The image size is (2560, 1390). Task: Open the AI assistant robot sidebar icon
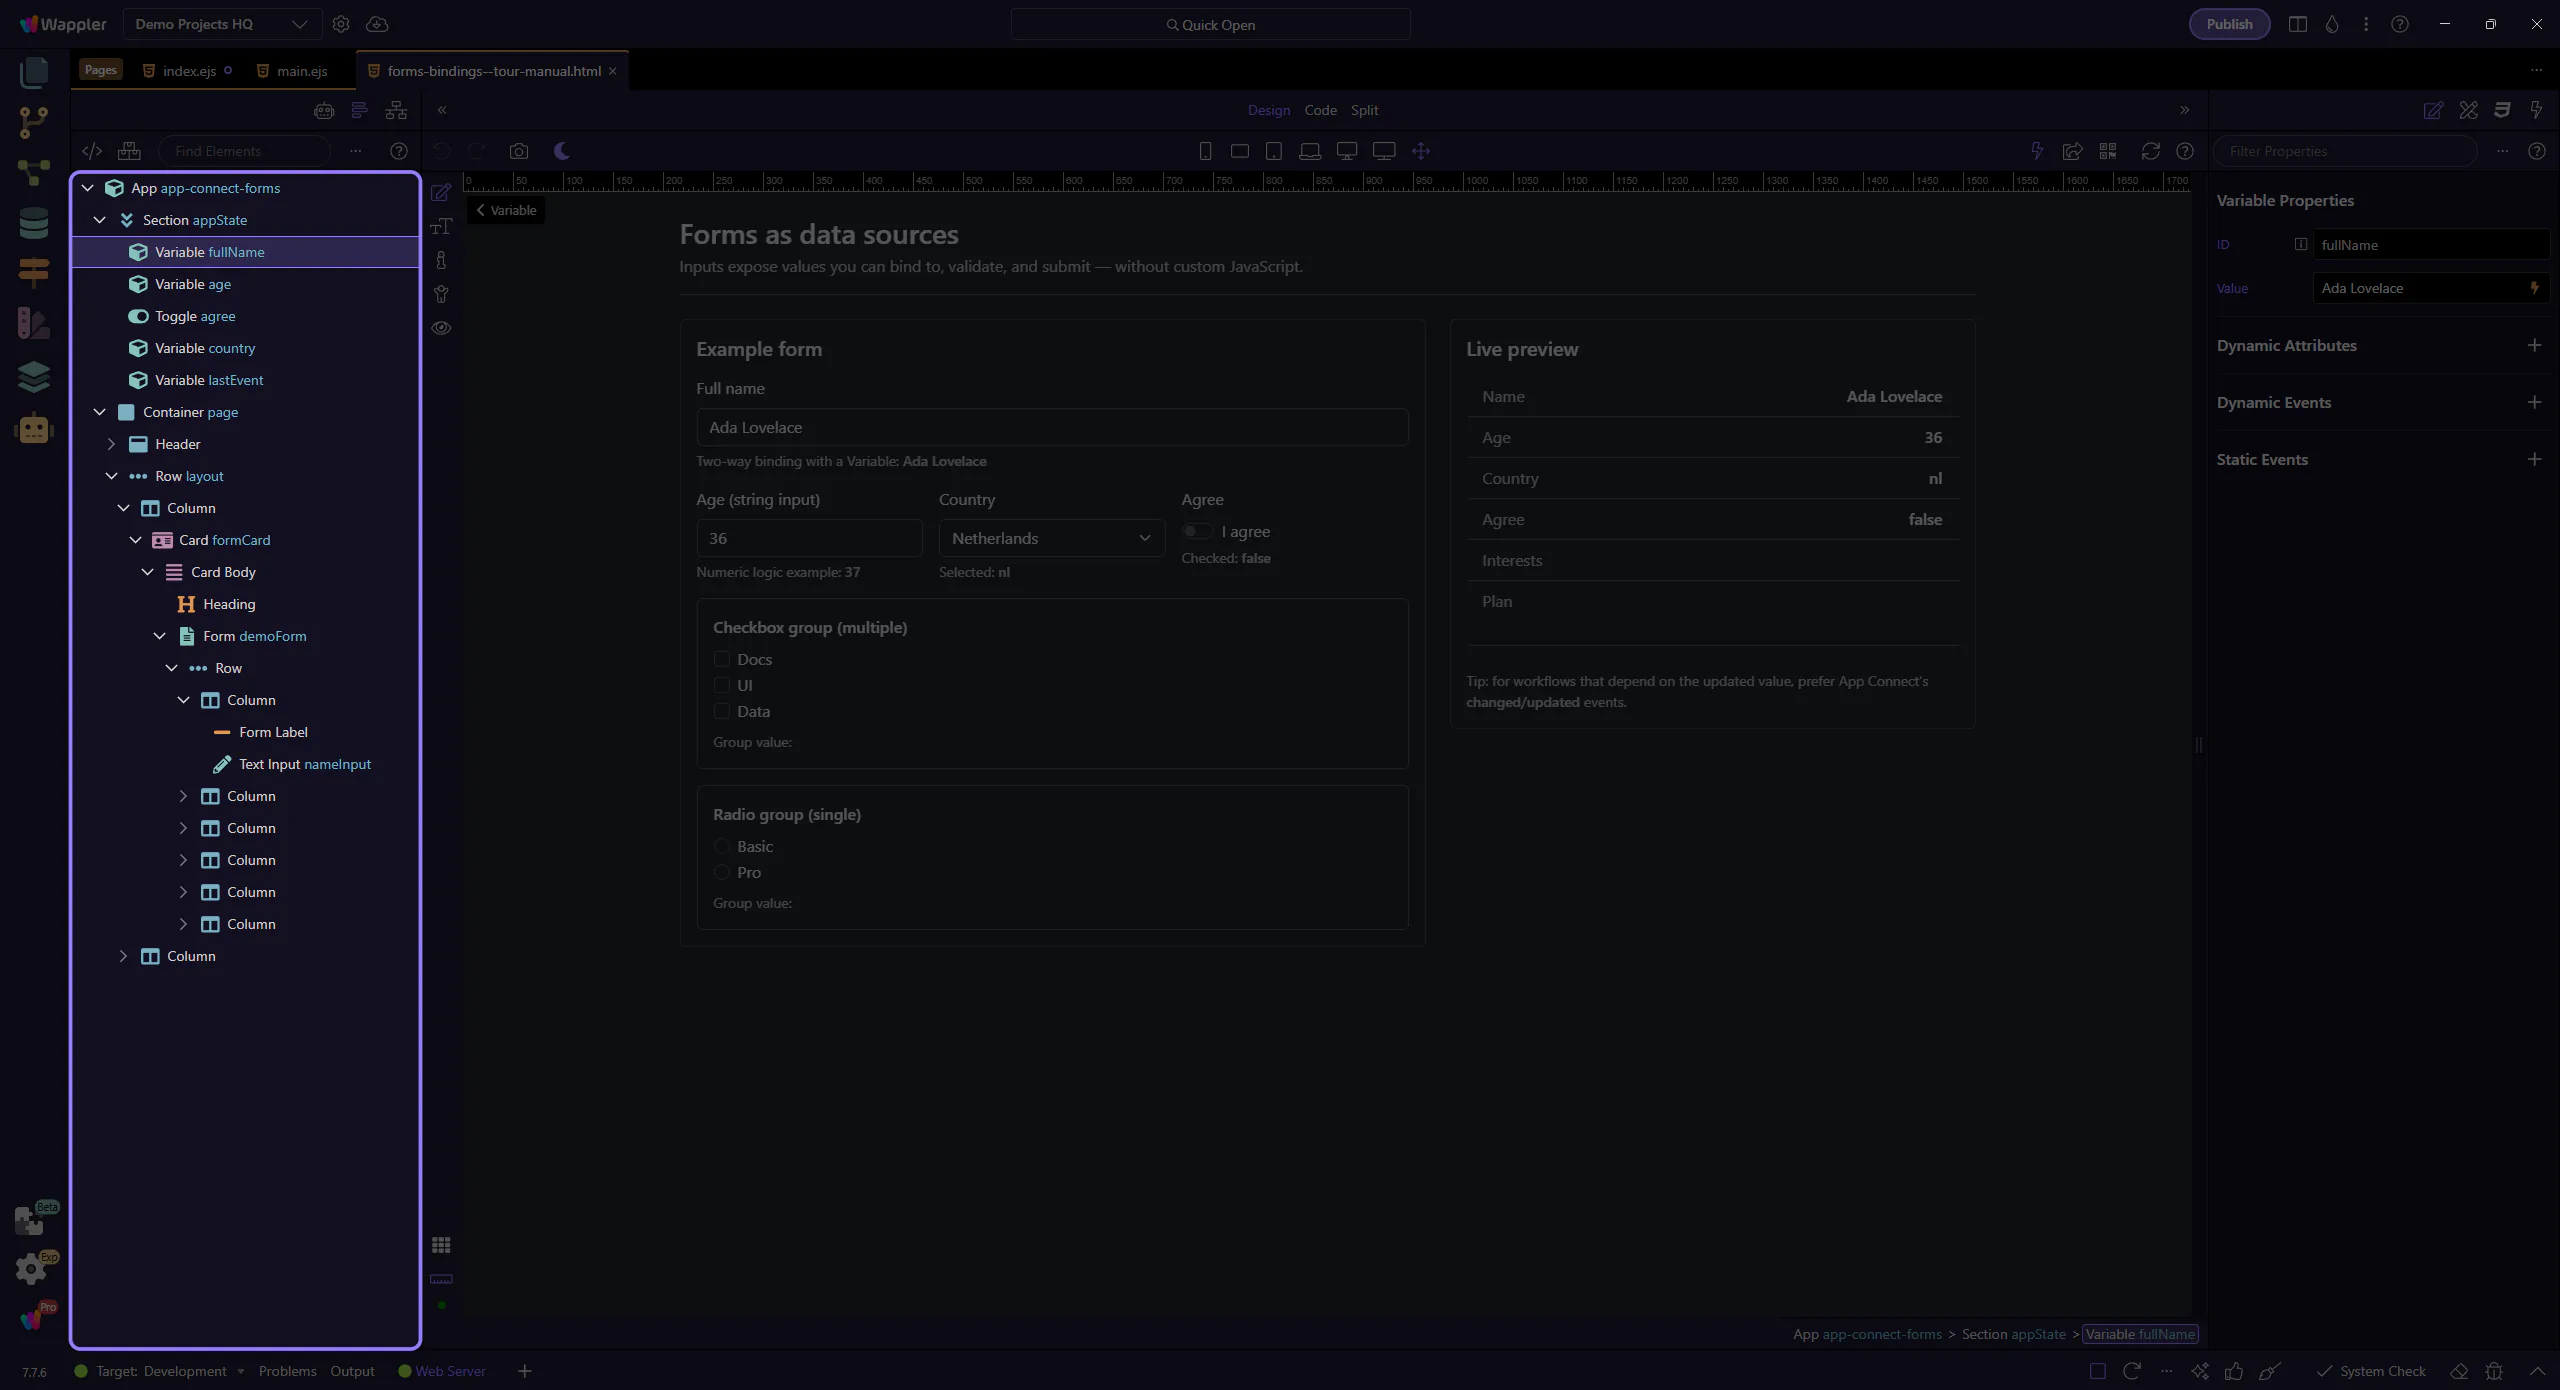(x=33, y=429)
